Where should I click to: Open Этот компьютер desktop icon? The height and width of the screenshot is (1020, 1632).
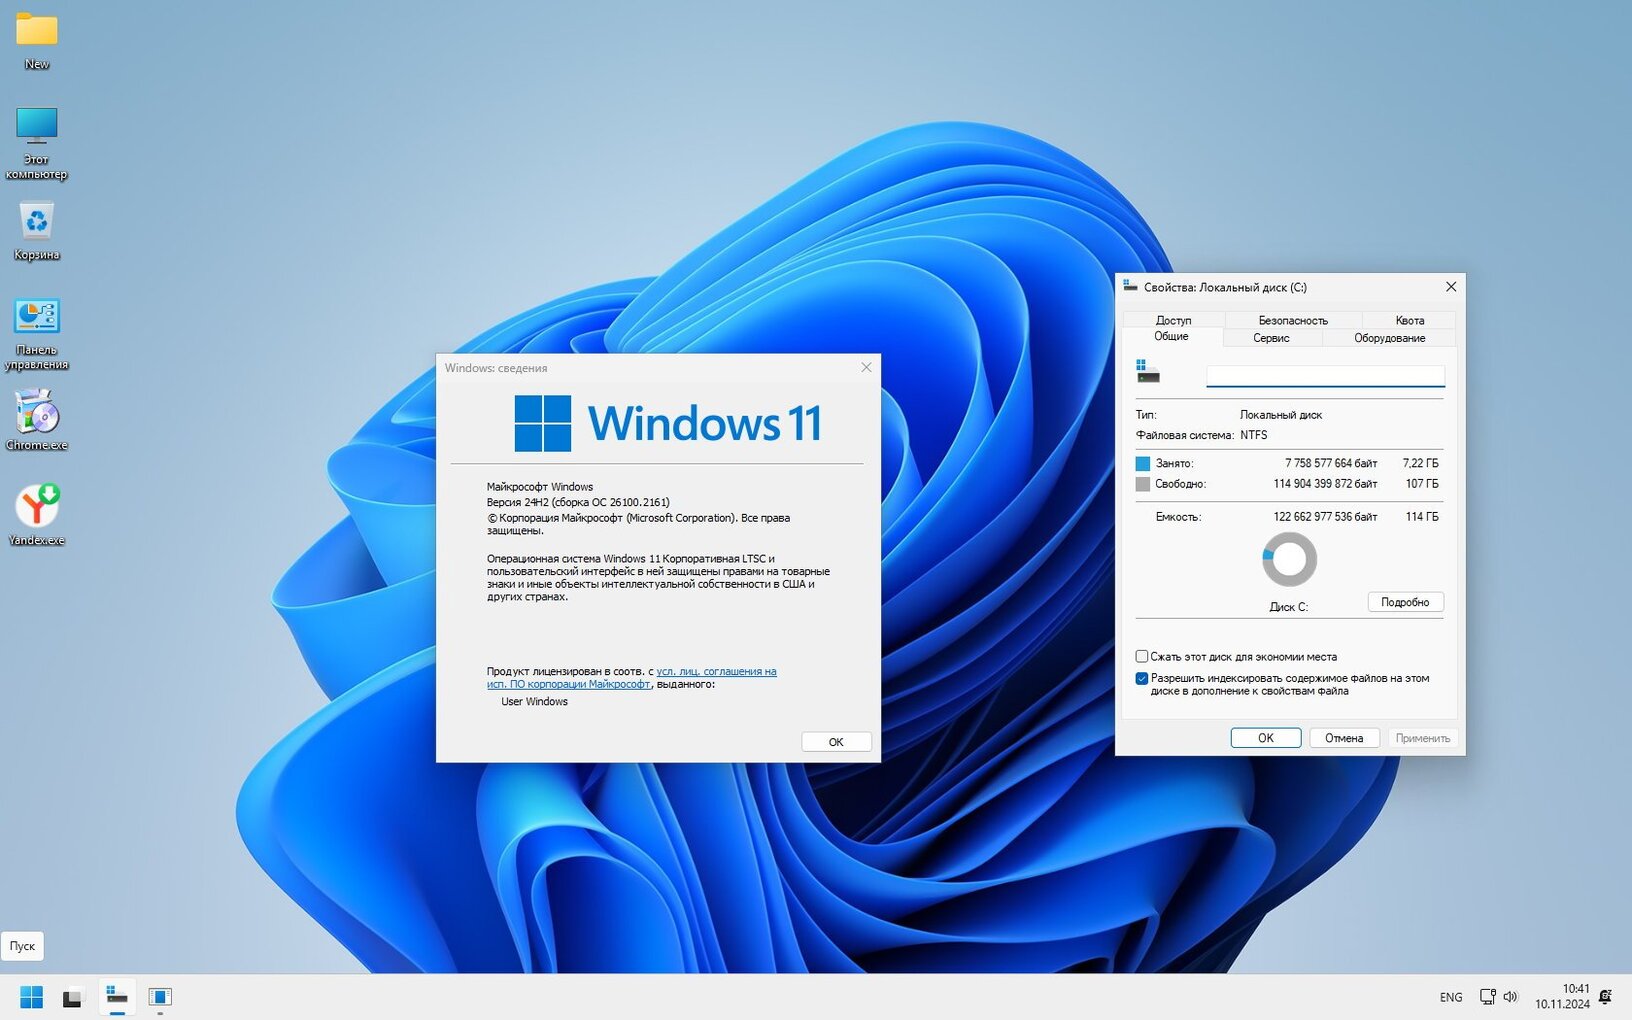(x=37, y=143)
